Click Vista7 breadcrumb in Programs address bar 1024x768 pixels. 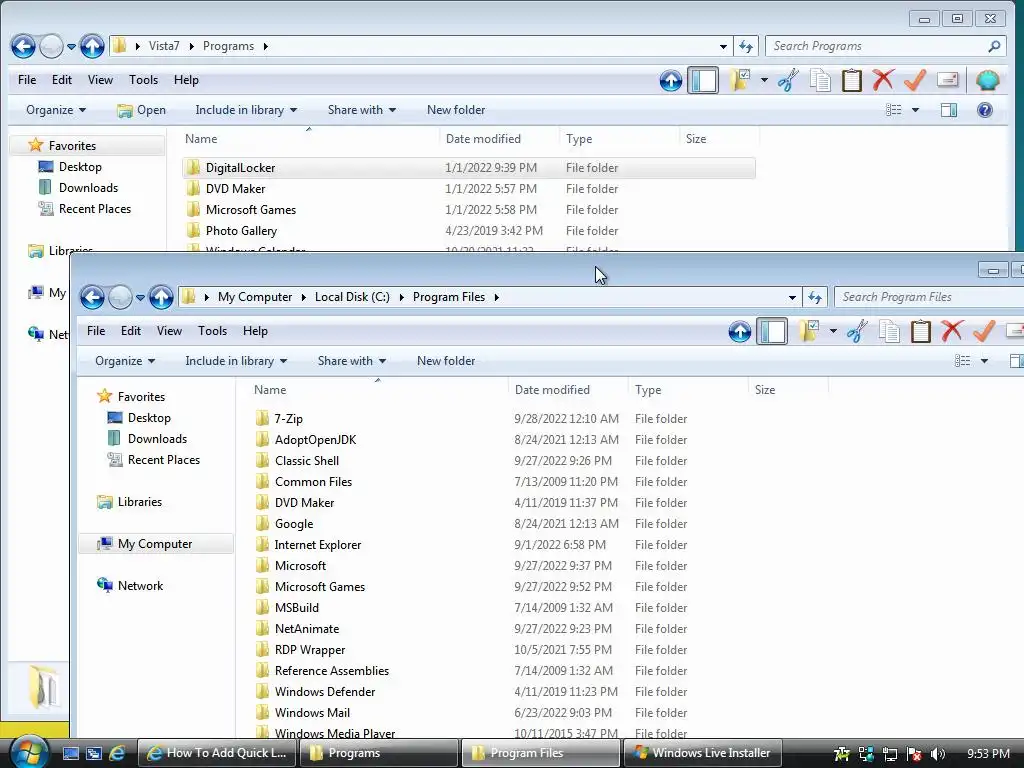(x=164, y=46)
